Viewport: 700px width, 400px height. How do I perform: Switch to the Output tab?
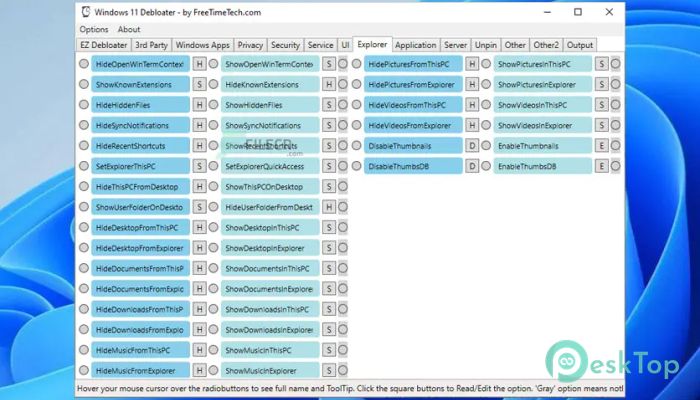(579, 45)
